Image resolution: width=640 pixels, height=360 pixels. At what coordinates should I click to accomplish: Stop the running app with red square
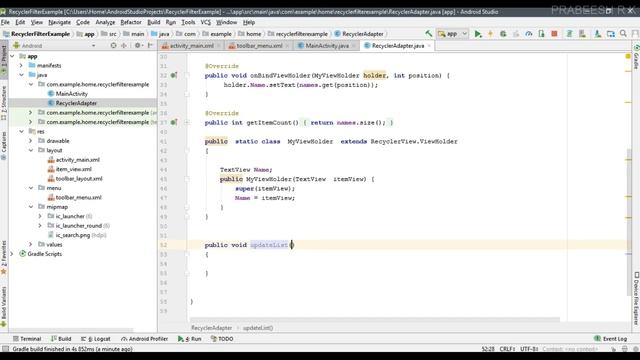click(554, 34)
